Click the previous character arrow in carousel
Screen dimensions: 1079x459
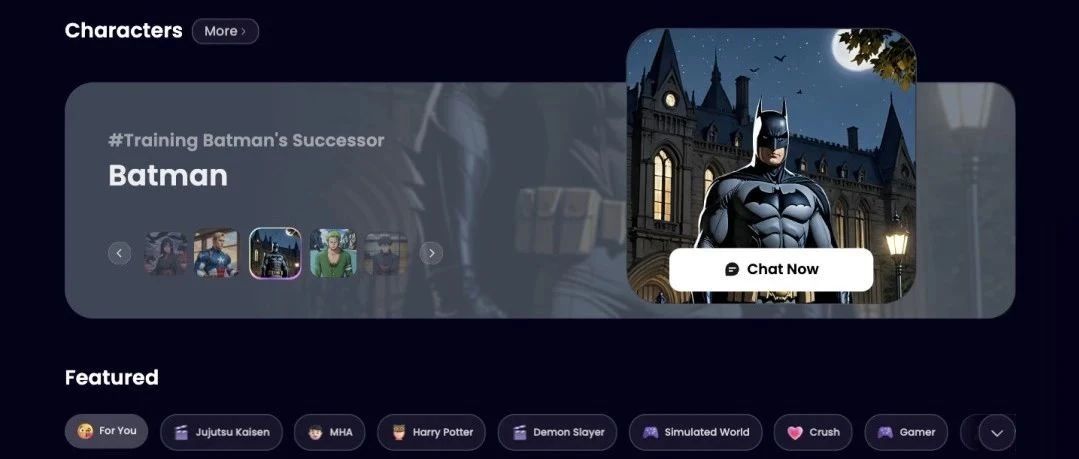[119, 253]
